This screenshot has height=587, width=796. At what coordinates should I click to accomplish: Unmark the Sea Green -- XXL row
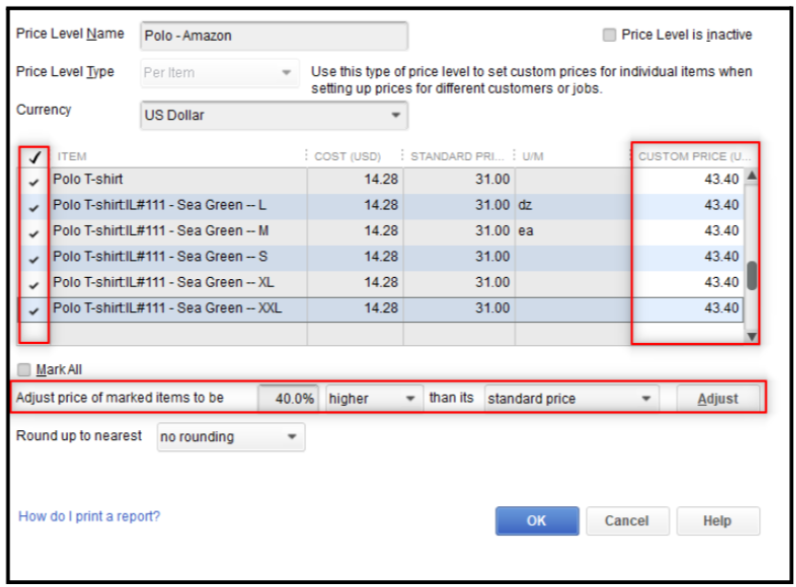pos(34,311)
